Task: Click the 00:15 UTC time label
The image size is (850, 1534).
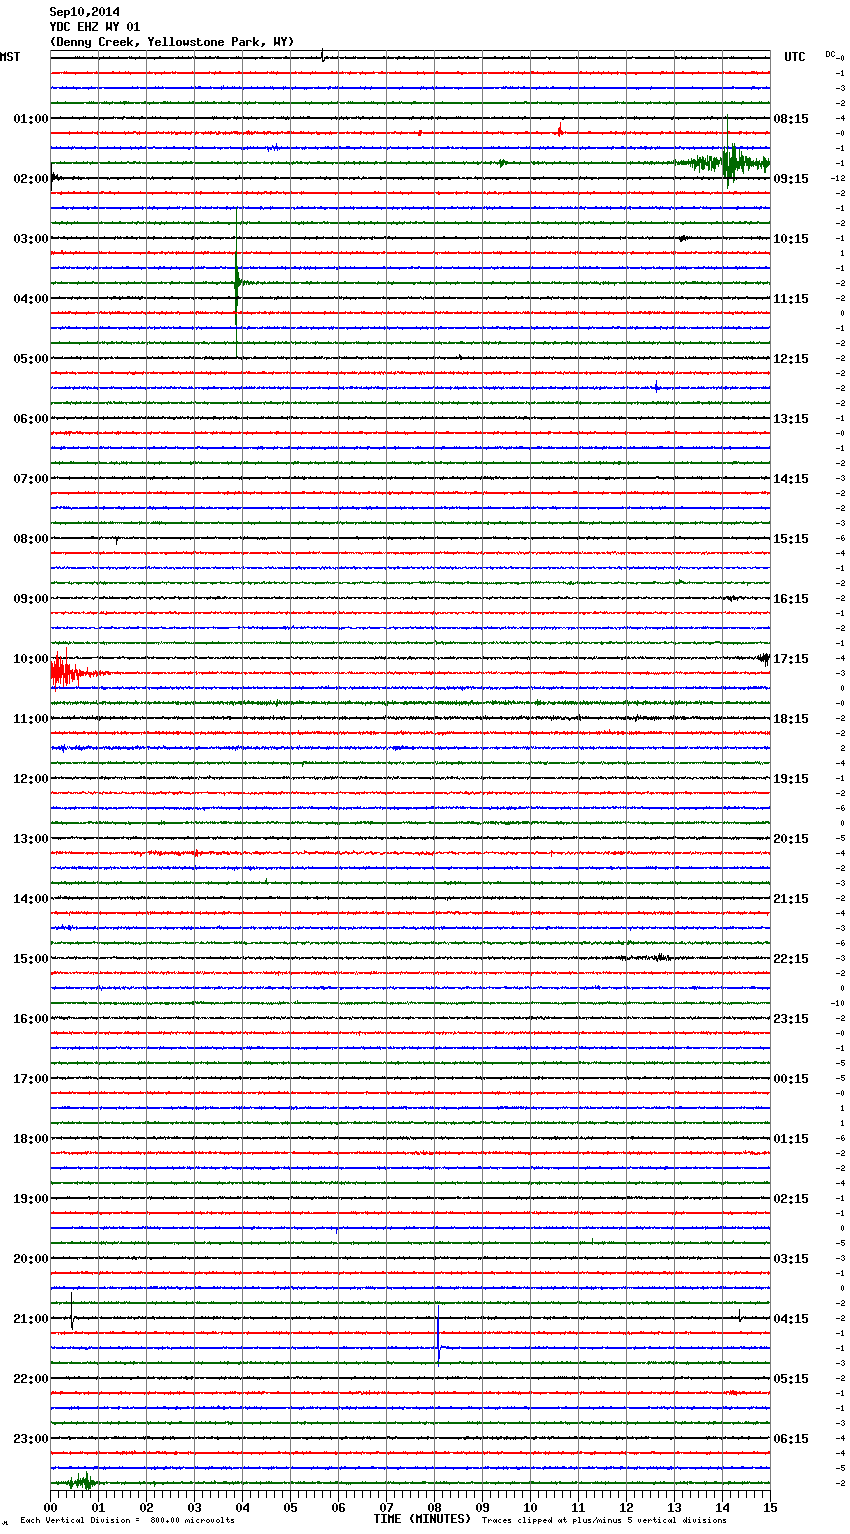Action: 791,1079
